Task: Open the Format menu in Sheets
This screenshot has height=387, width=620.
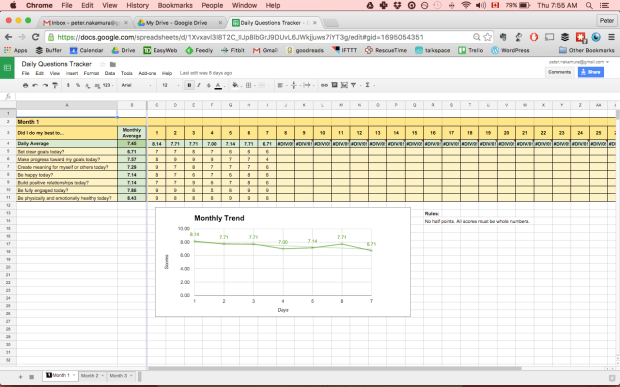Action: [x=91, y=74]
